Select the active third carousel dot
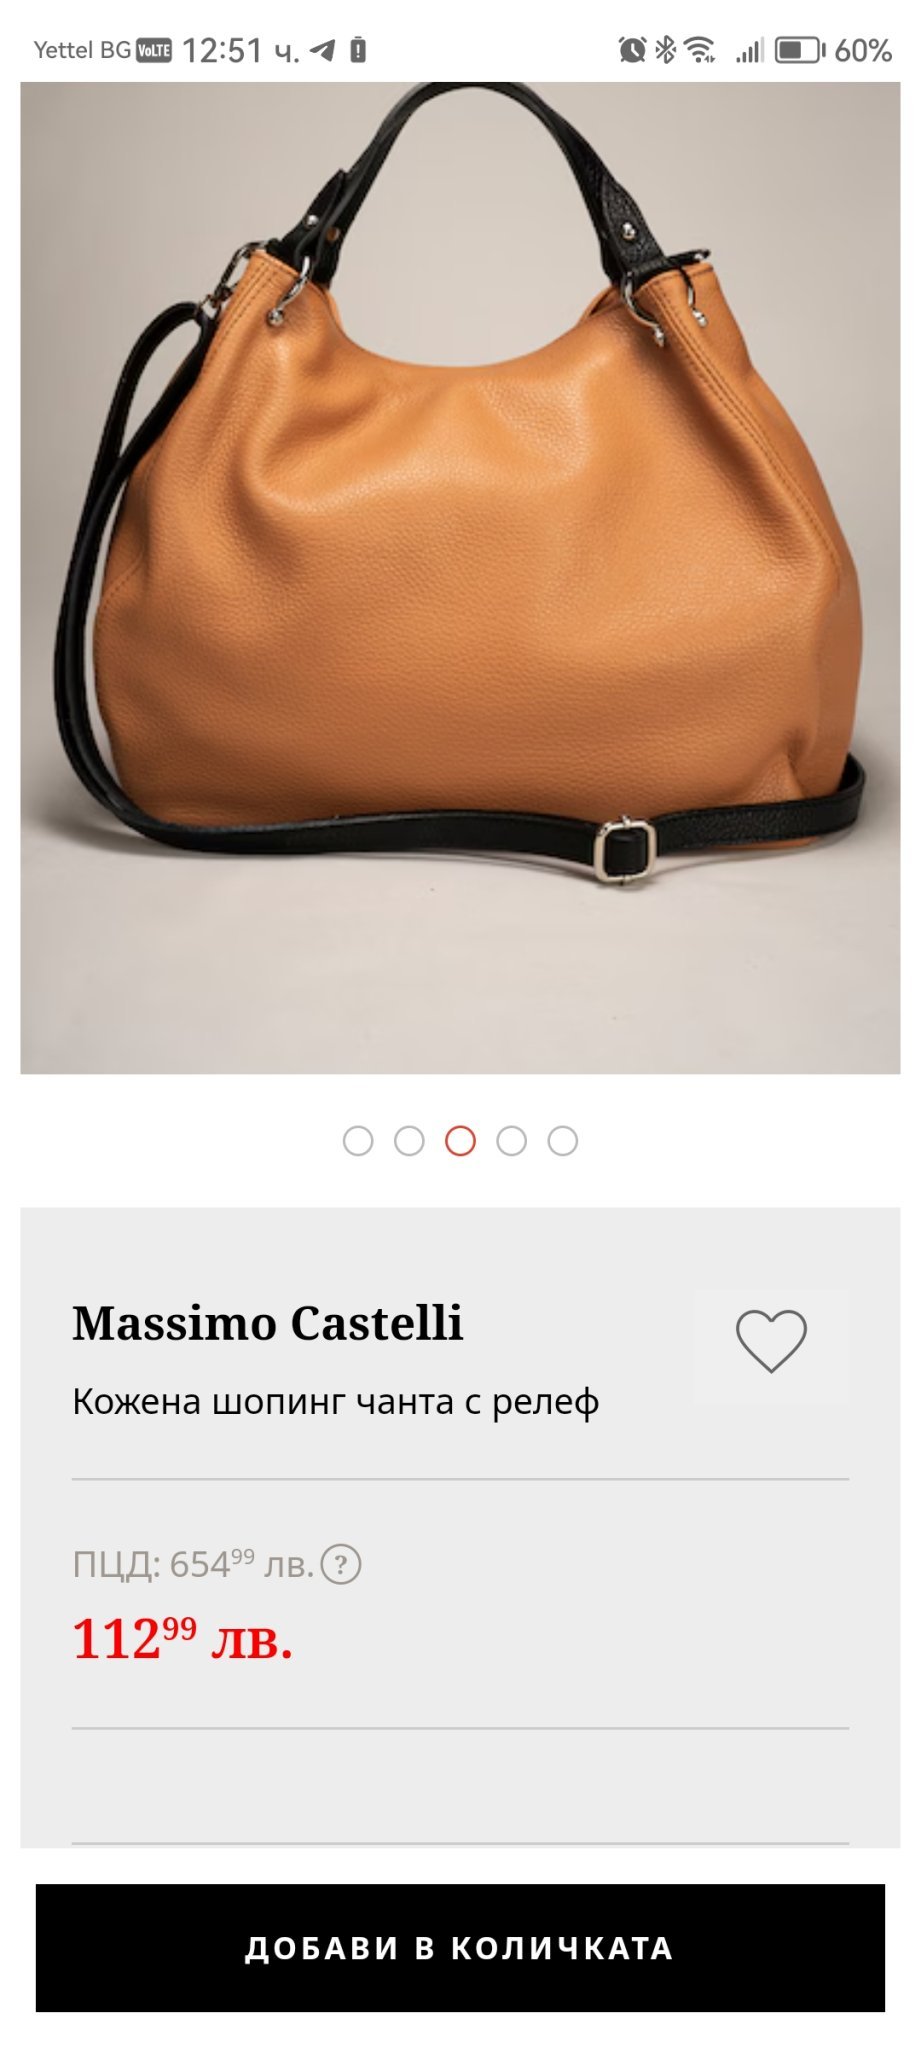This screenshot has height=2048, width=921. pyautogui.click(x=460, y=1141)
